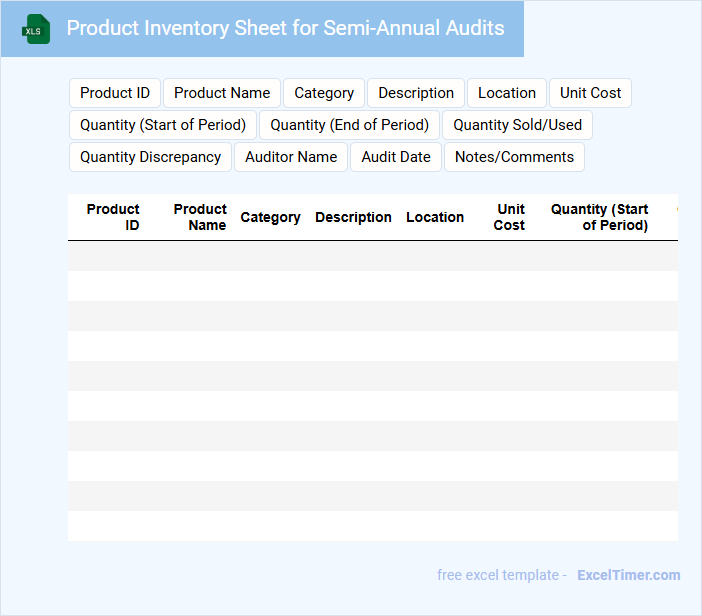Open the ExcelTimer.com link

click(x=628, y=575)
